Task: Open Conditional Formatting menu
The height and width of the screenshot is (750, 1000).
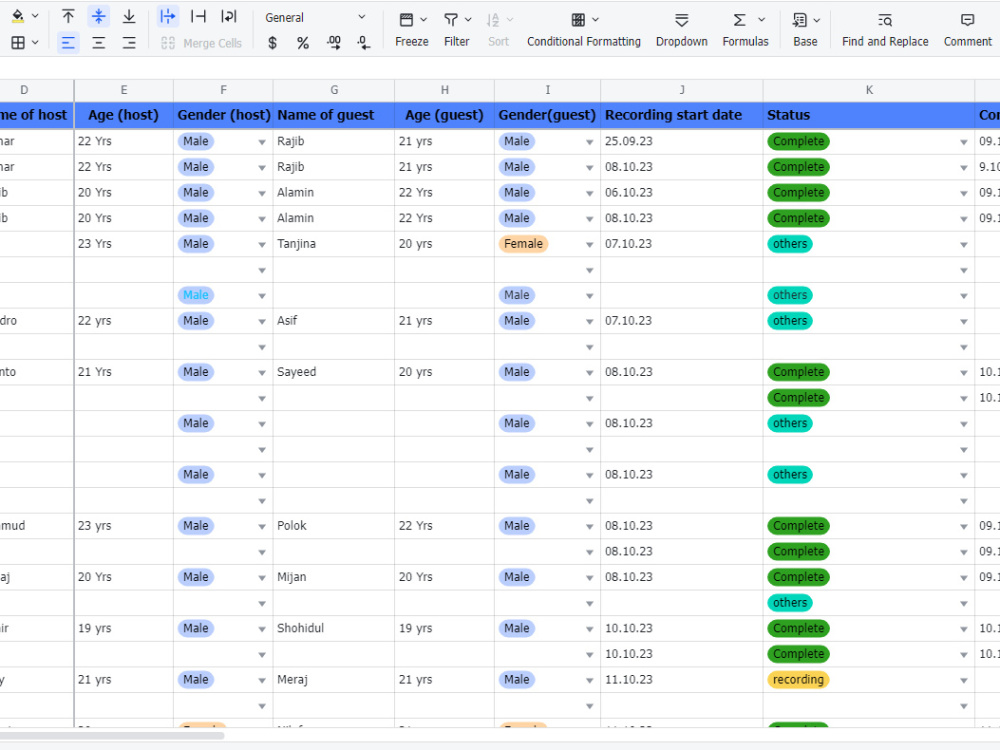Action: click(x=584, y=30)
